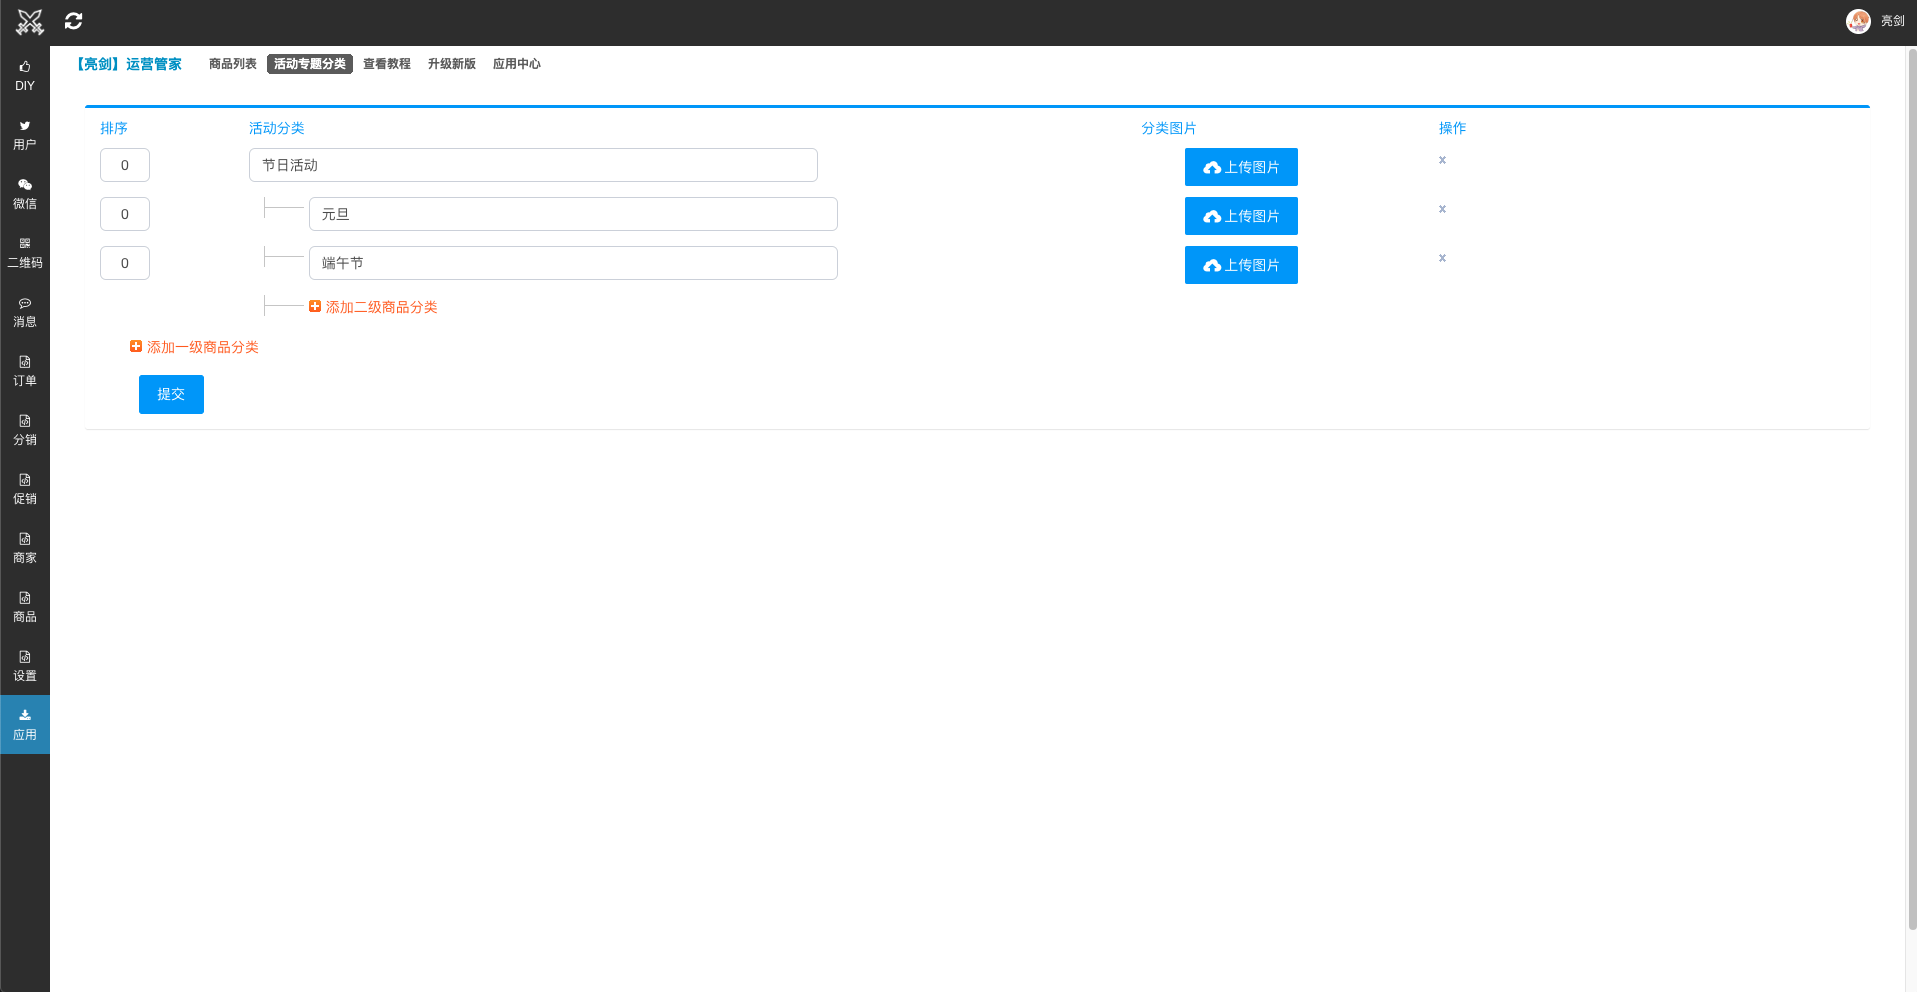The image size is (1917, 992).
Task: Open the 商家 sidebar section
Action: click(25, 548)
